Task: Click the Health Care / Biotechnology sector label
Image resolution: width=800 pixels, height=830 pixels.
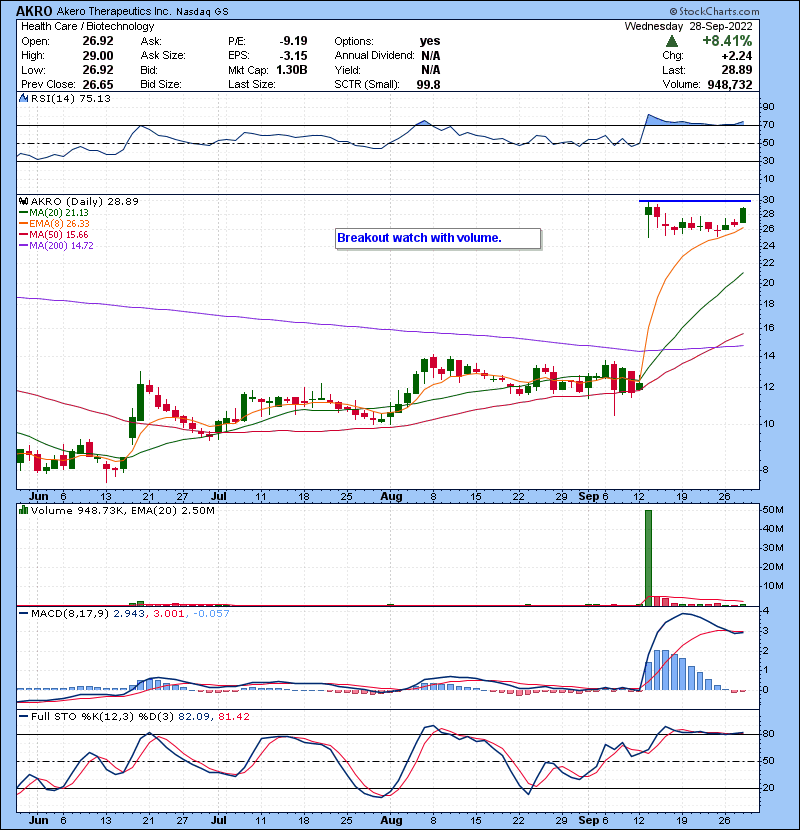Action: (x=87, y=26)
